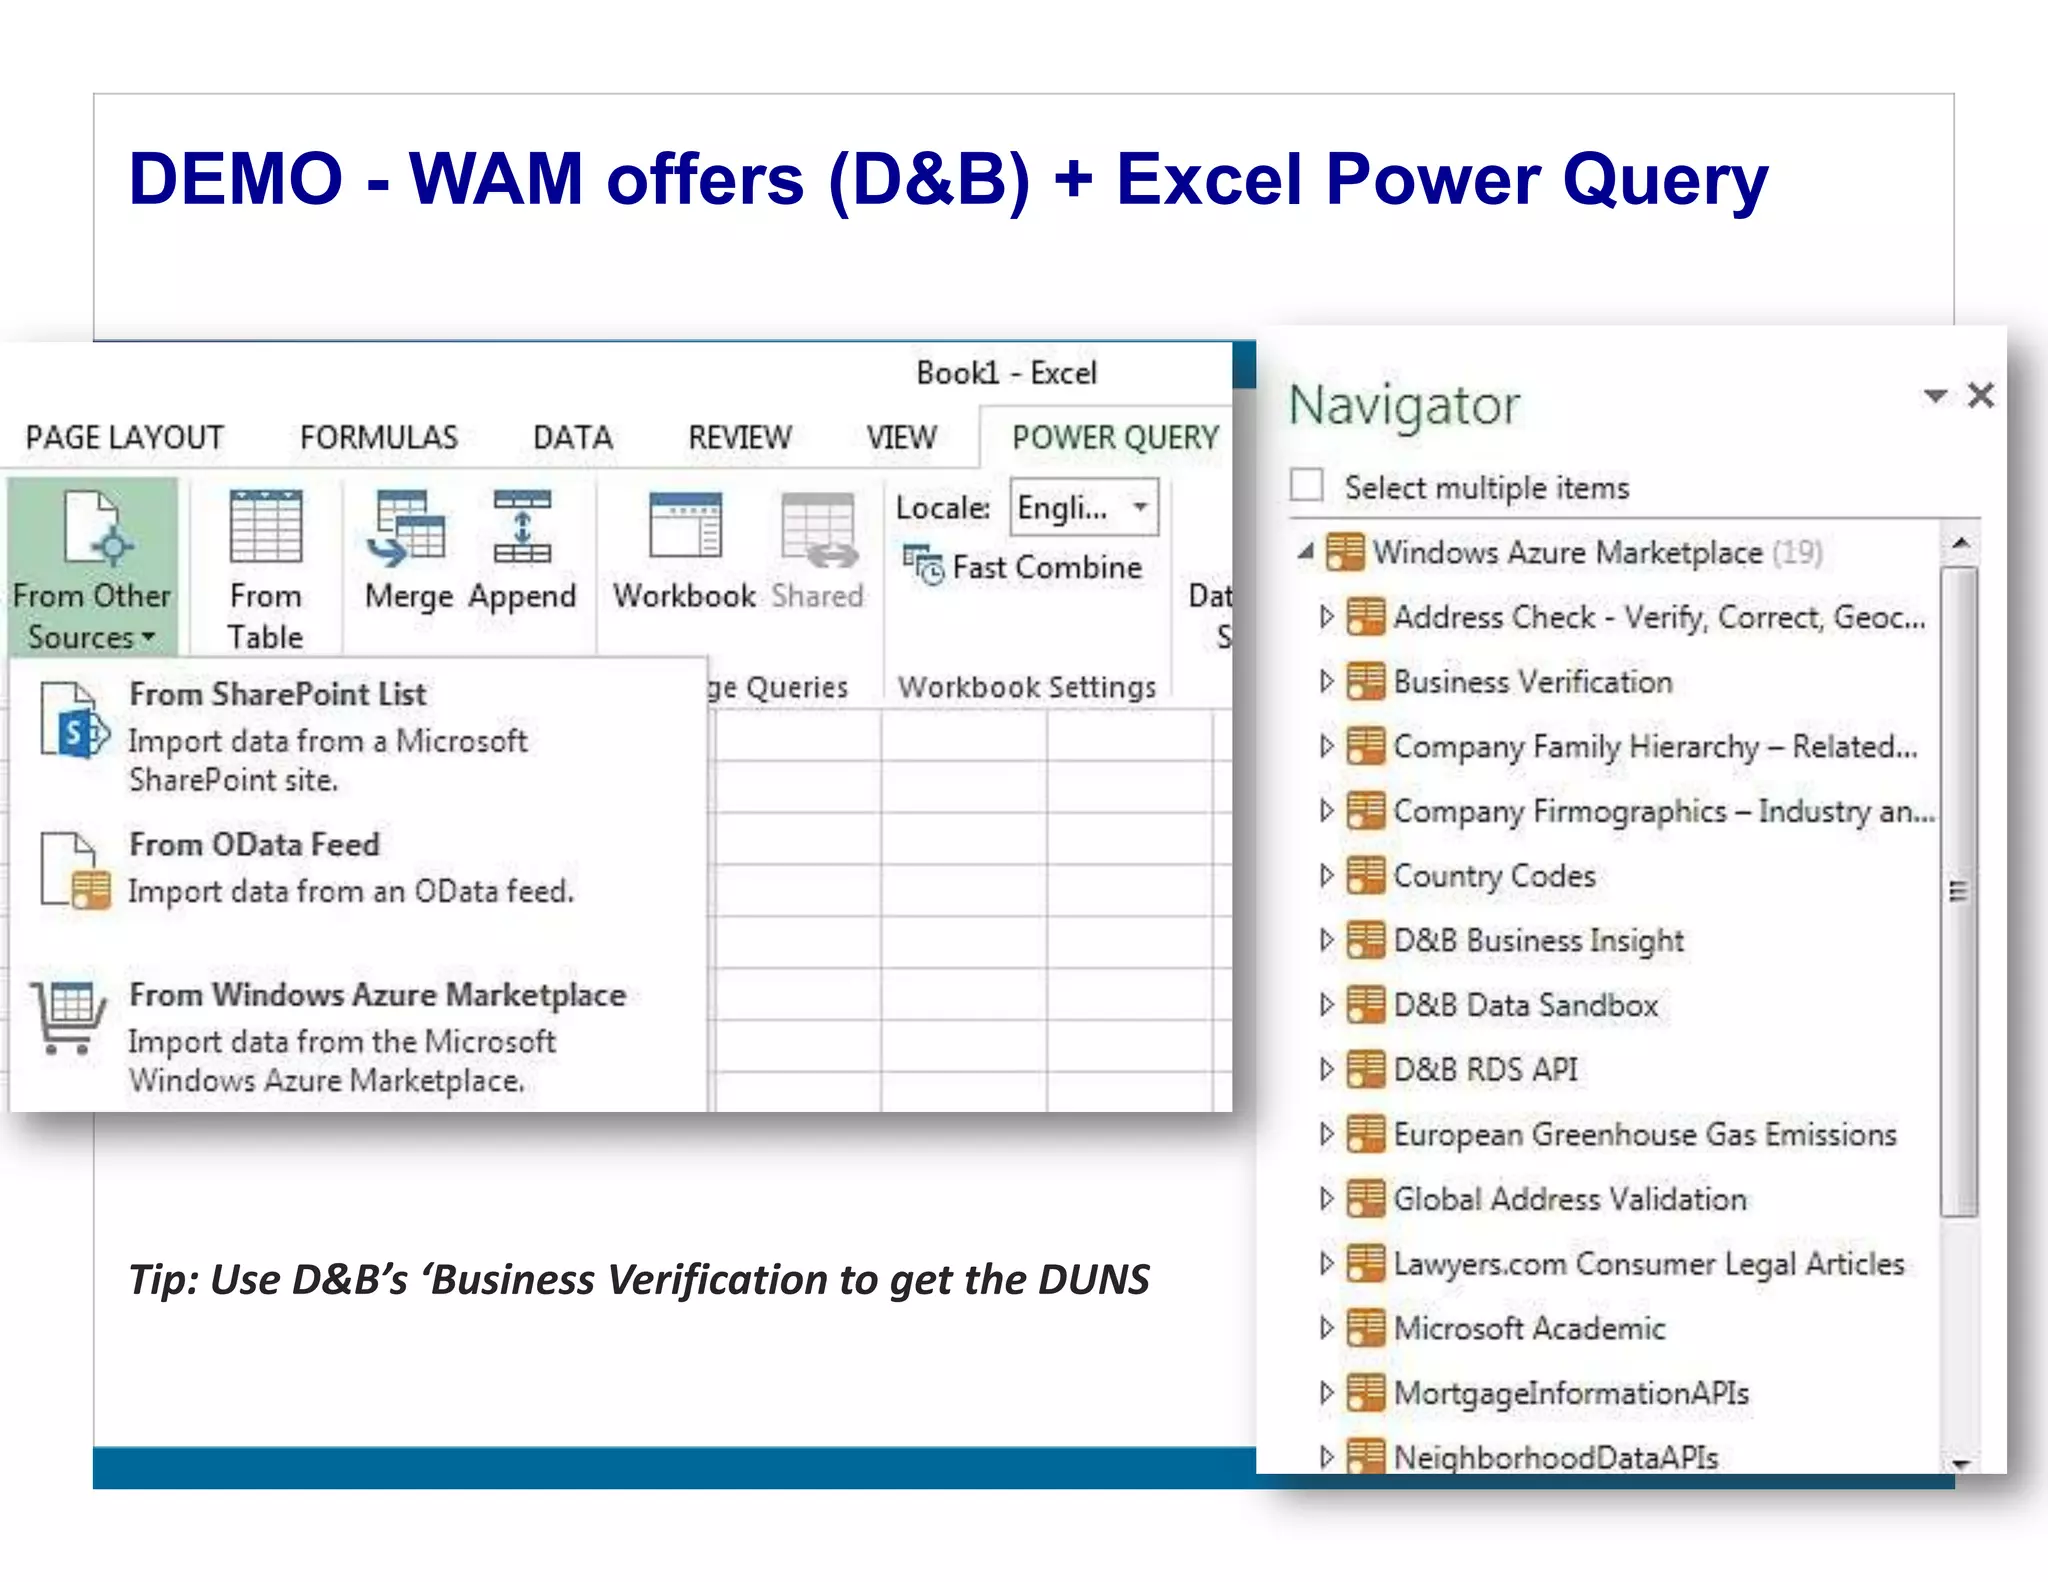Select D&B Business Insight dataset

(1538, 941)
